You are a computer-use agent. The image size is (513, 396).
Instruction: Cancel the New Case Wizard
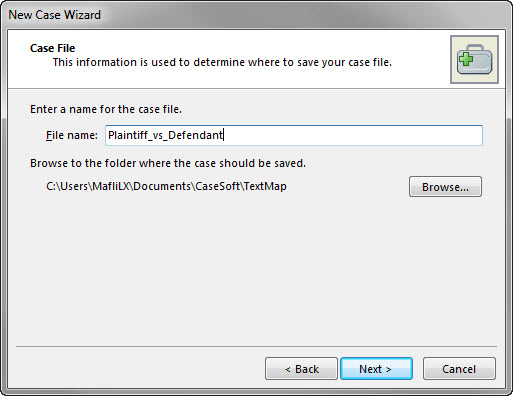[459, 369]
